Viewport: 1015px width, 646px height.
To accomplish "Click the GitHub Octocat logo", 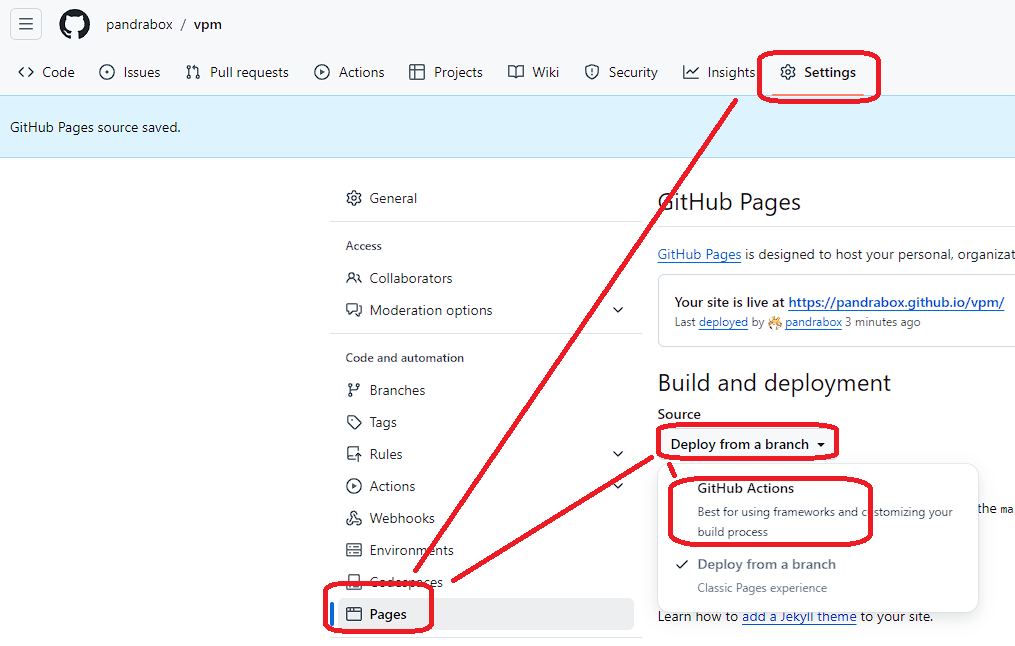I will coord(74,24).
